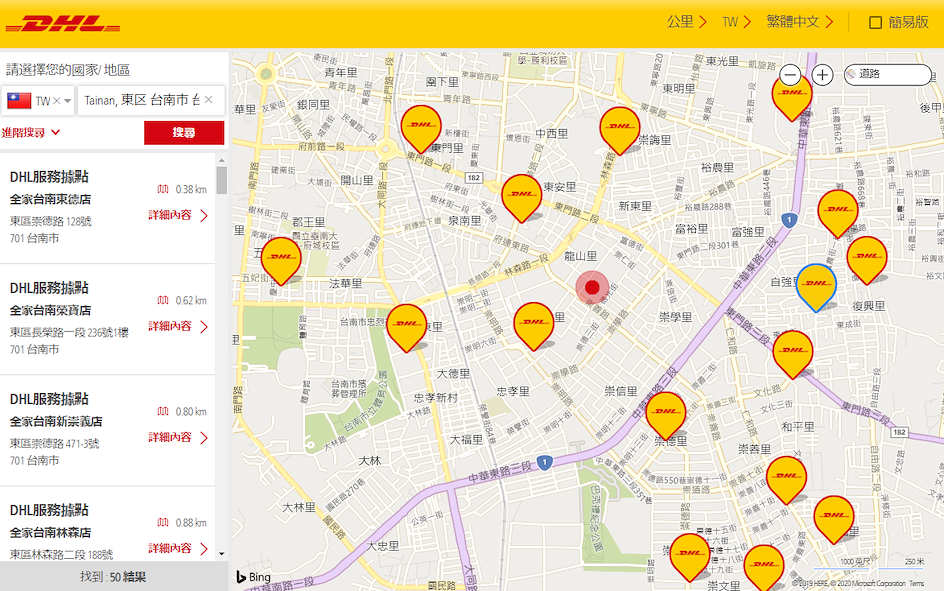The height and width of the screenshot is (591, 944).
Task: Click the DHL pin near 裕農路 above 復興里
Action: [x=837, y=213]
